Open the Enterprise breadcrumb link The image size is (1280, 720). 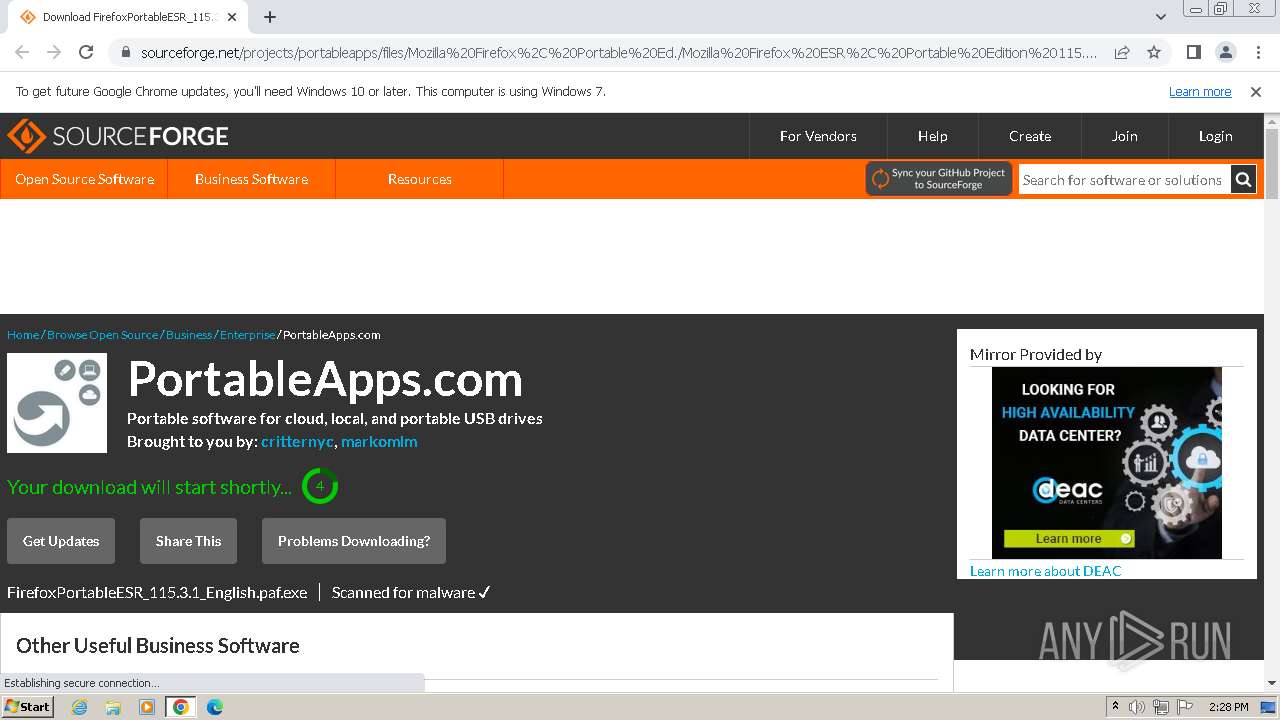(248, 335)
